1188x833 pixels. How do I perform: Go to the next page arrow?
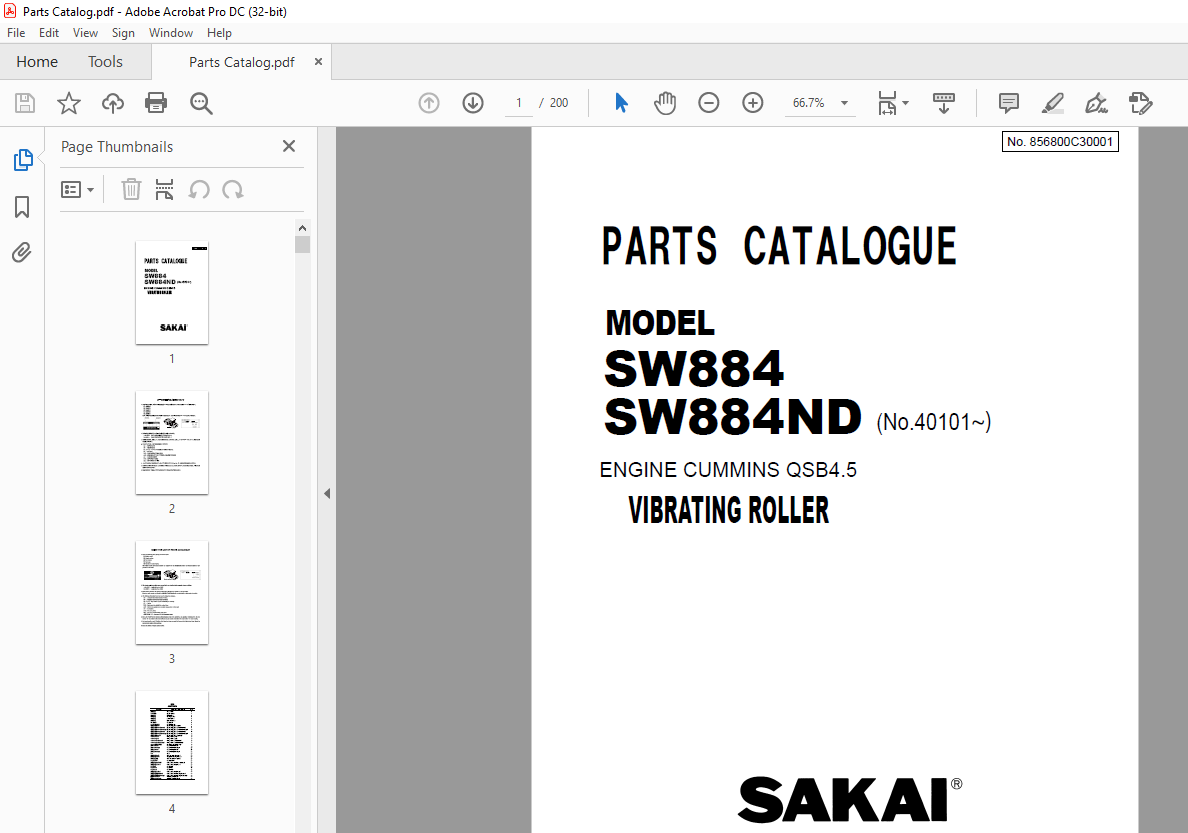coord(473,103)
